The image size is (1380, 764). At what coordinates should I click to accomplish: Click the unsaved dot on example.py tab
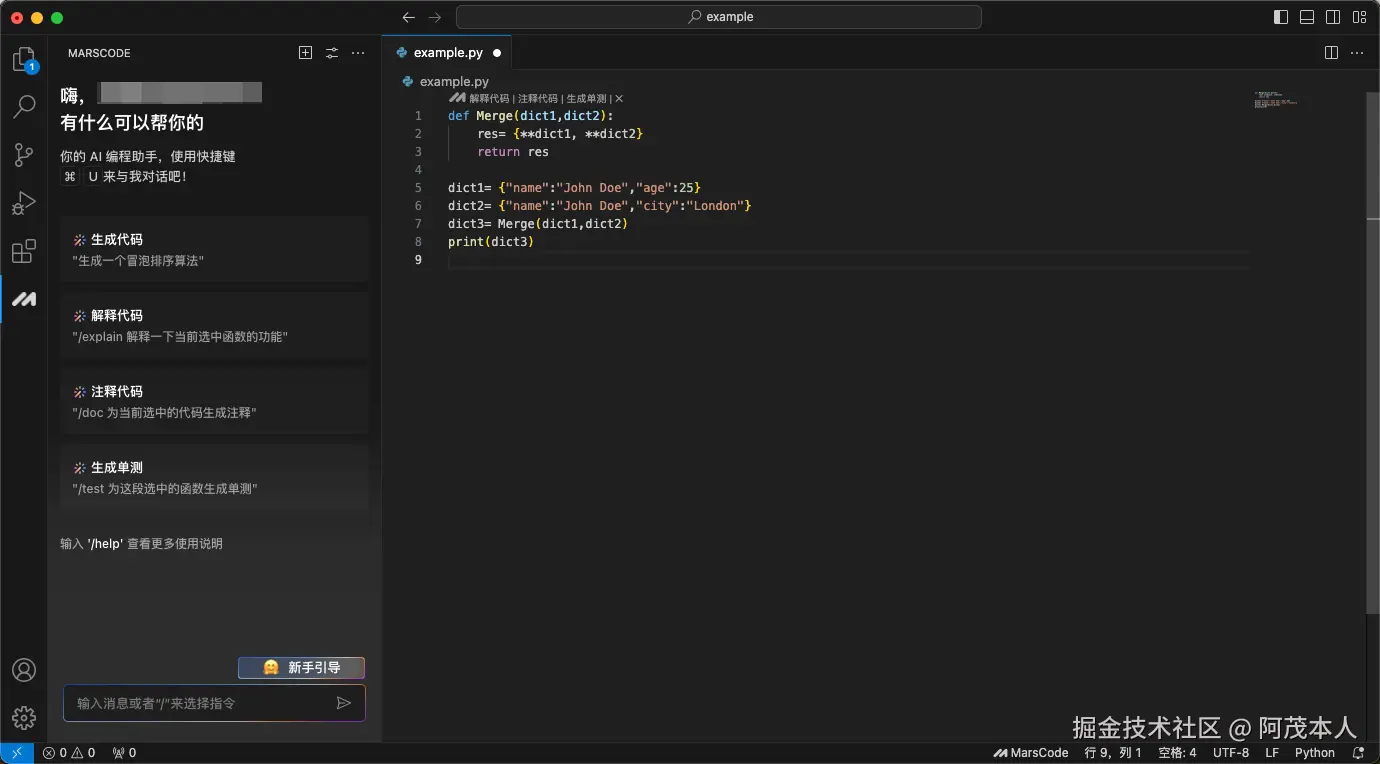pyautogui.click(x=496, y=53)
